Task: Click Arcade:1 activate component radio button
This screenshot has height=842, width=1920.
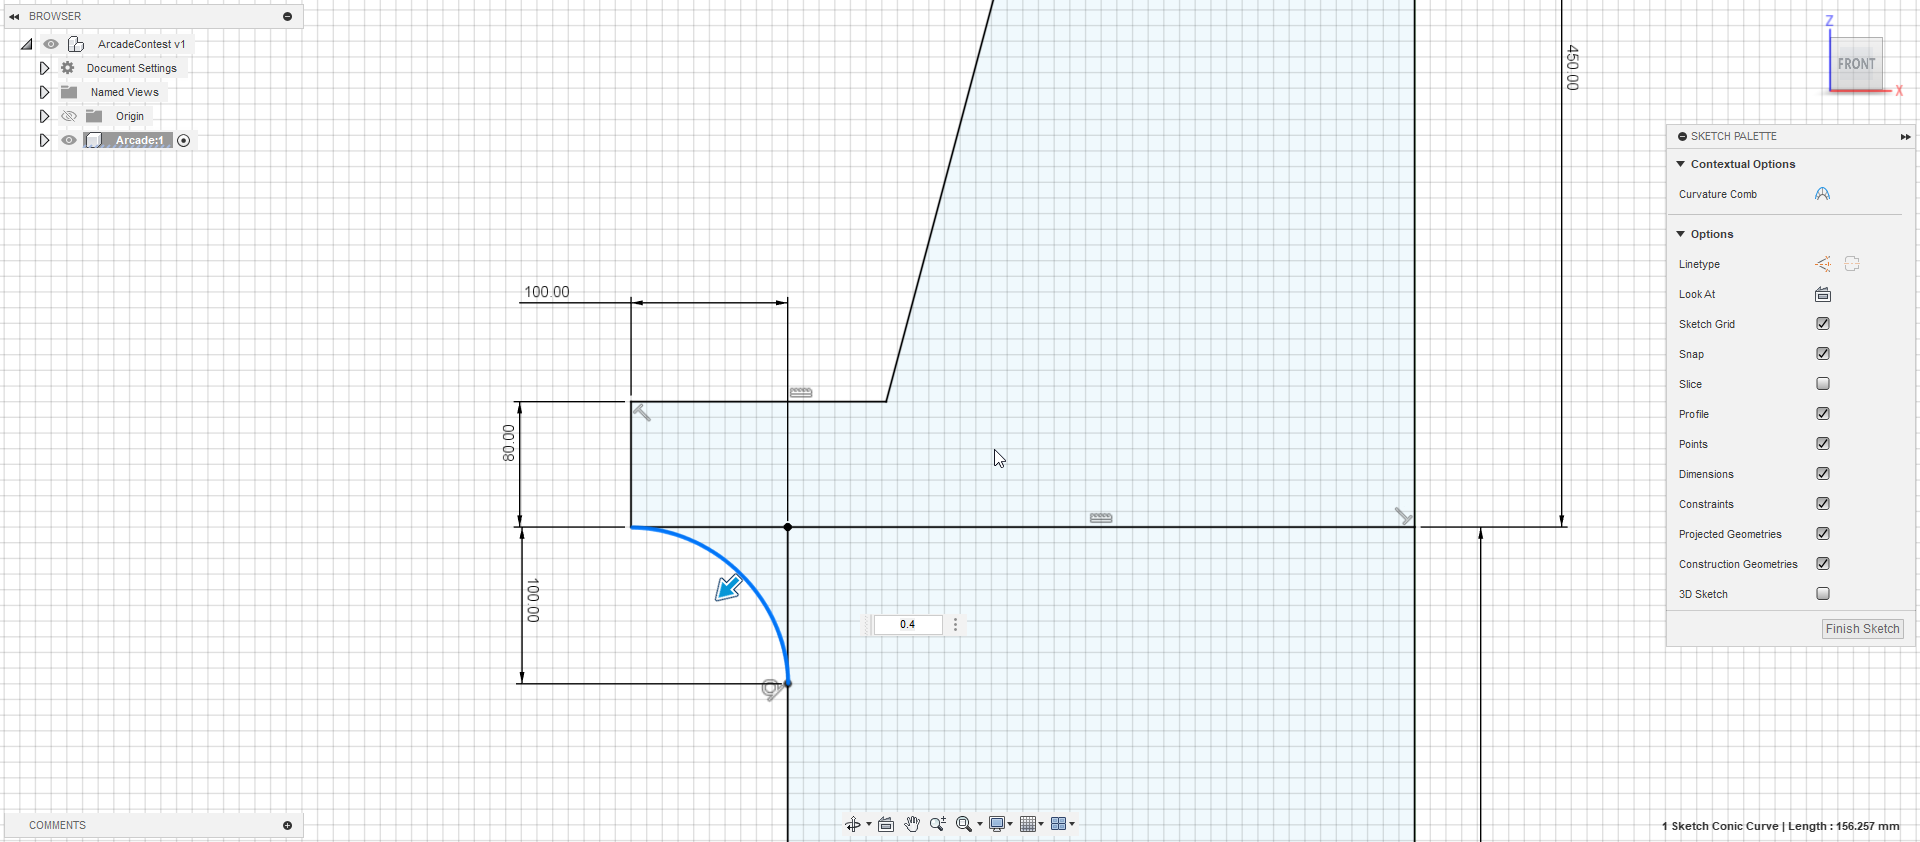Action: [x=184, y=140]
